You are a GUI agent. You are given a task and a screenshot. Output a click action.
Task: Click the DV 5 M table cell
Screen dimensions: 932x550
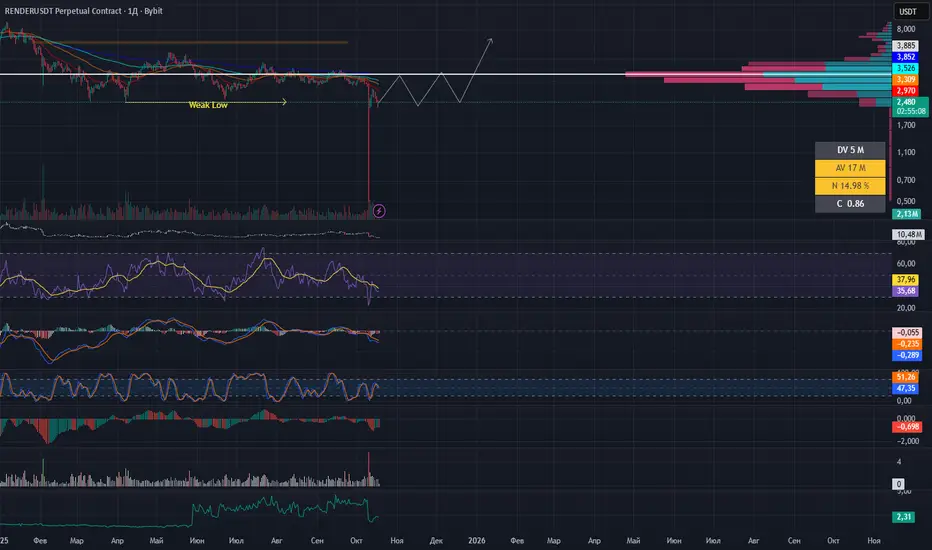[850, 150]
